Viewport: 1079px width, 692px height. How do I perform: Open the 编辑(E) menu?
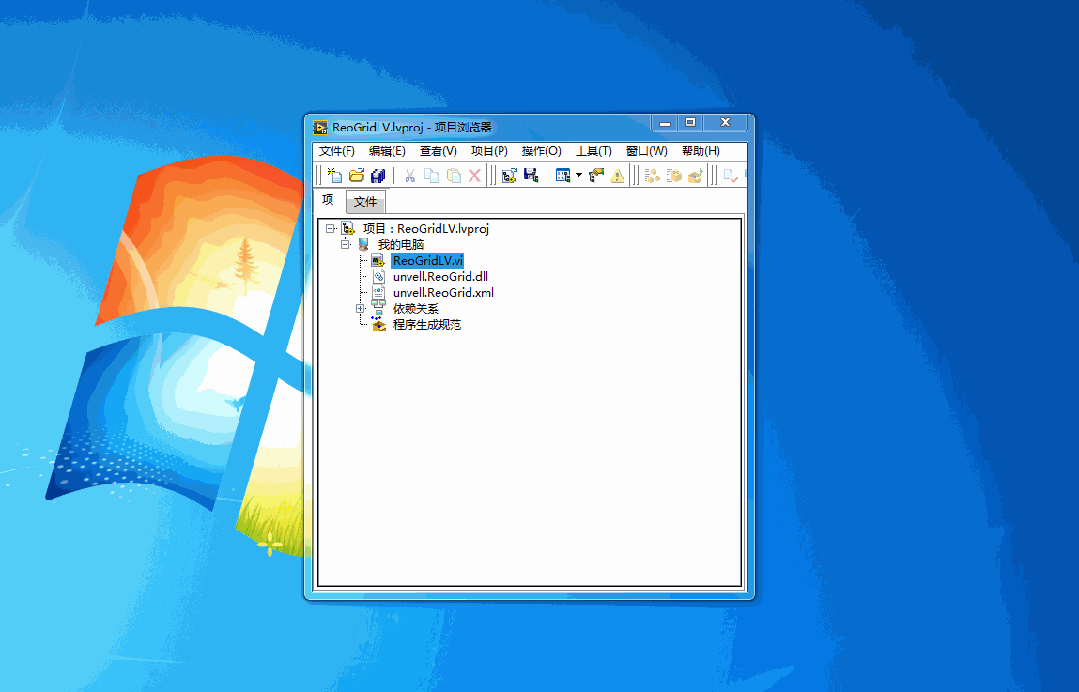click(387, 151)
